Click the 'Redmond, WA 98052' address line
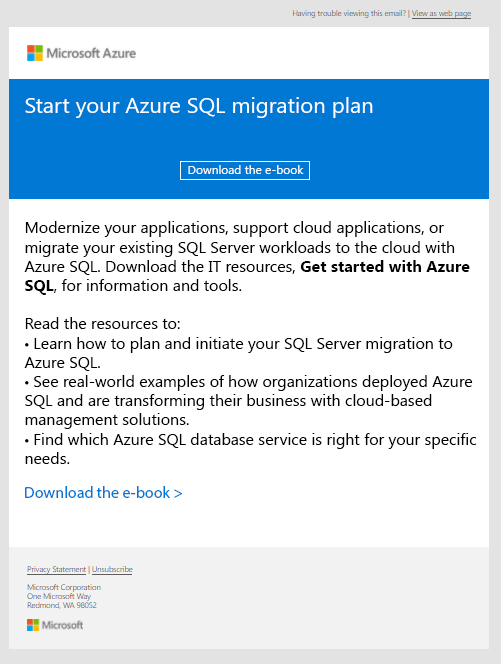The width and height of the screenshot is (501, 664). click(x=62, y=605)
